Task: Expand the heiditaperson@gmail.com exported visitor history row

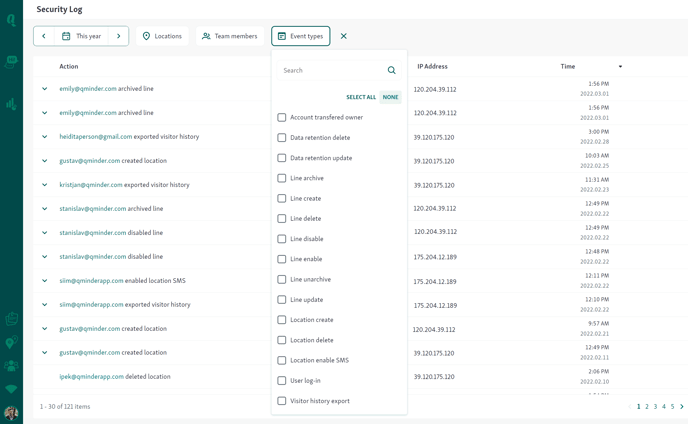Action: point(44,137)
